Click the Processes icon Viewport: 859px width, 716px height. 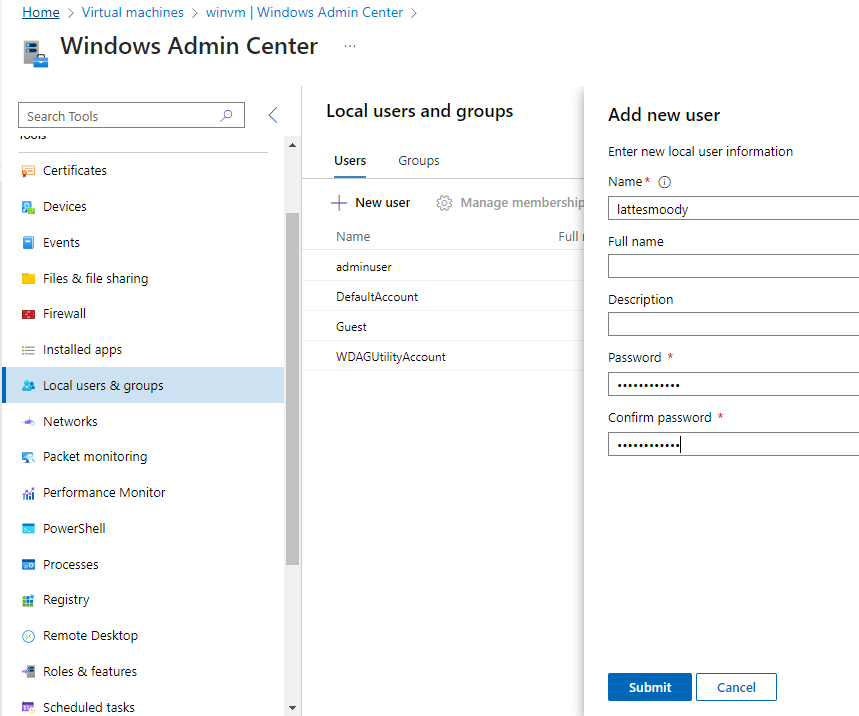(28, 565)
